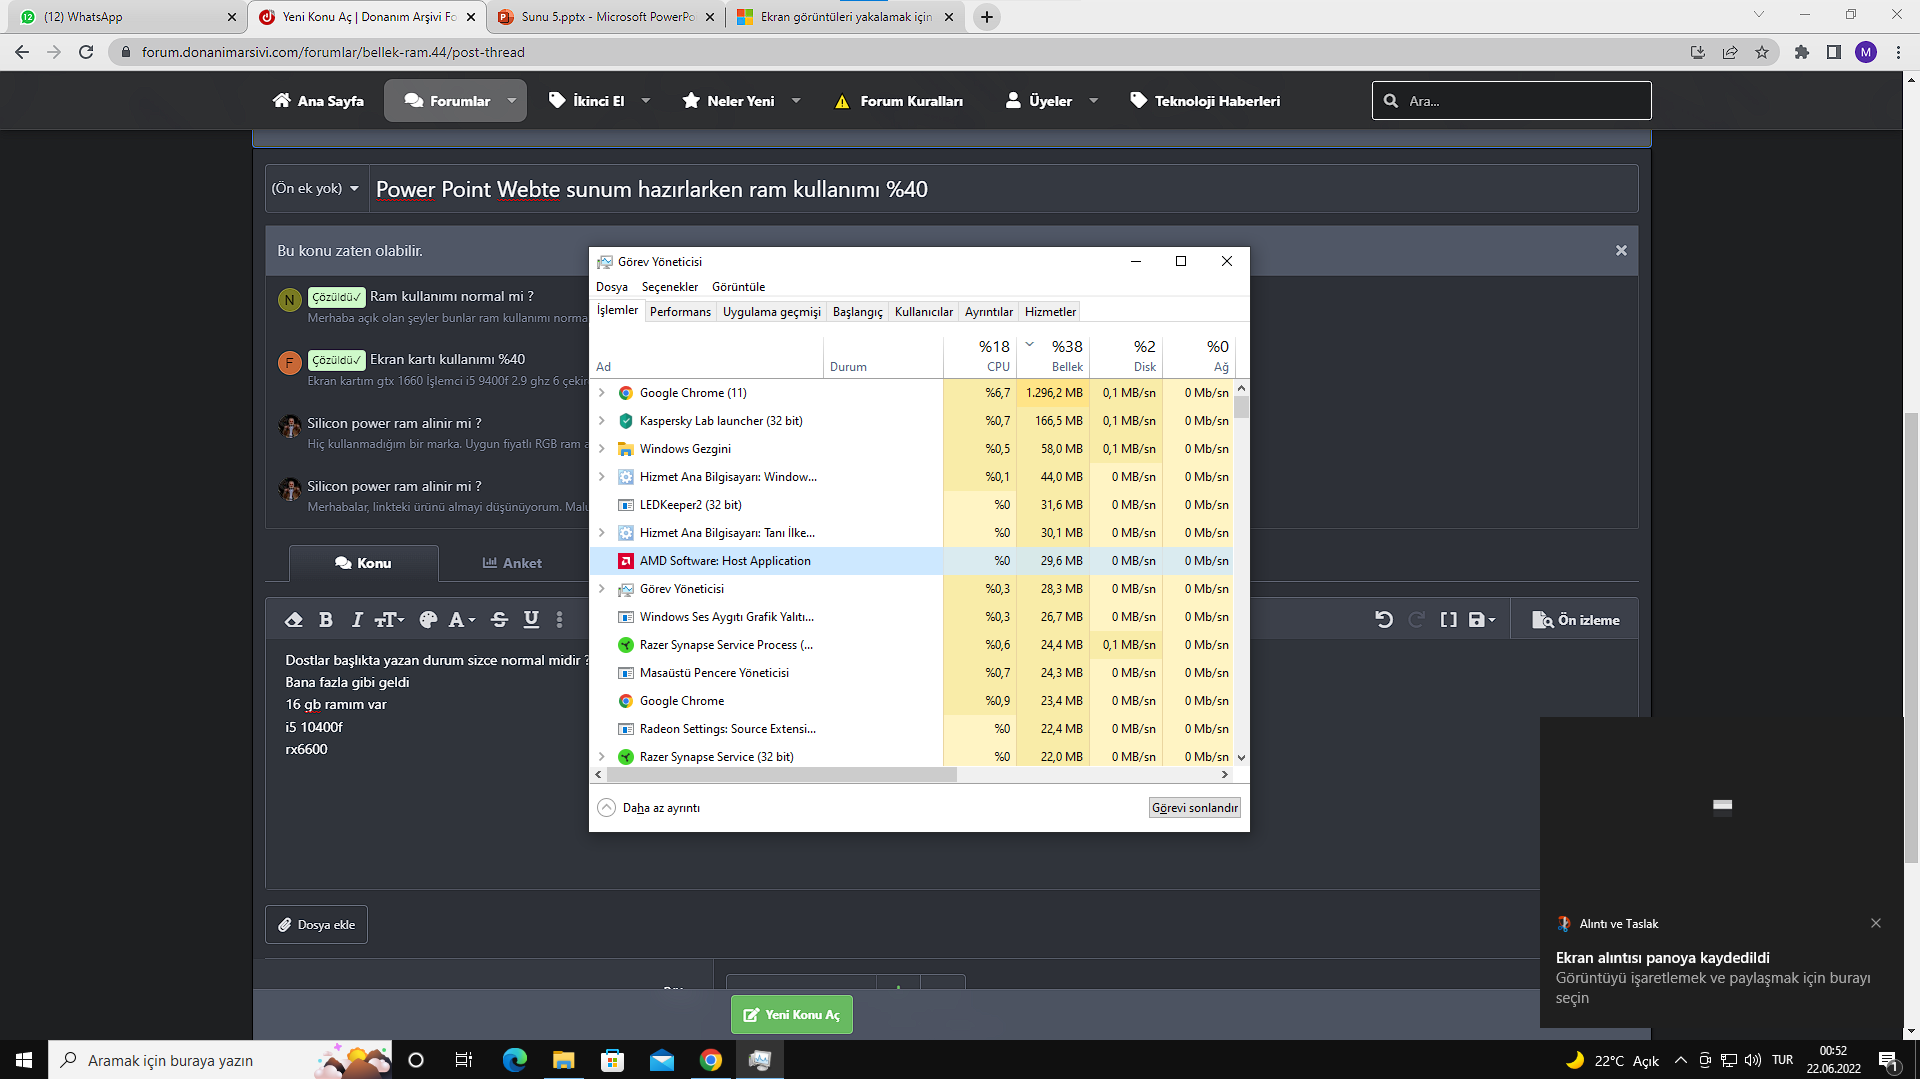Open the Dosya menu in Görev Yöneticisi
Viewport: 1920px width, 1079px height.
[x=612, y=287]
